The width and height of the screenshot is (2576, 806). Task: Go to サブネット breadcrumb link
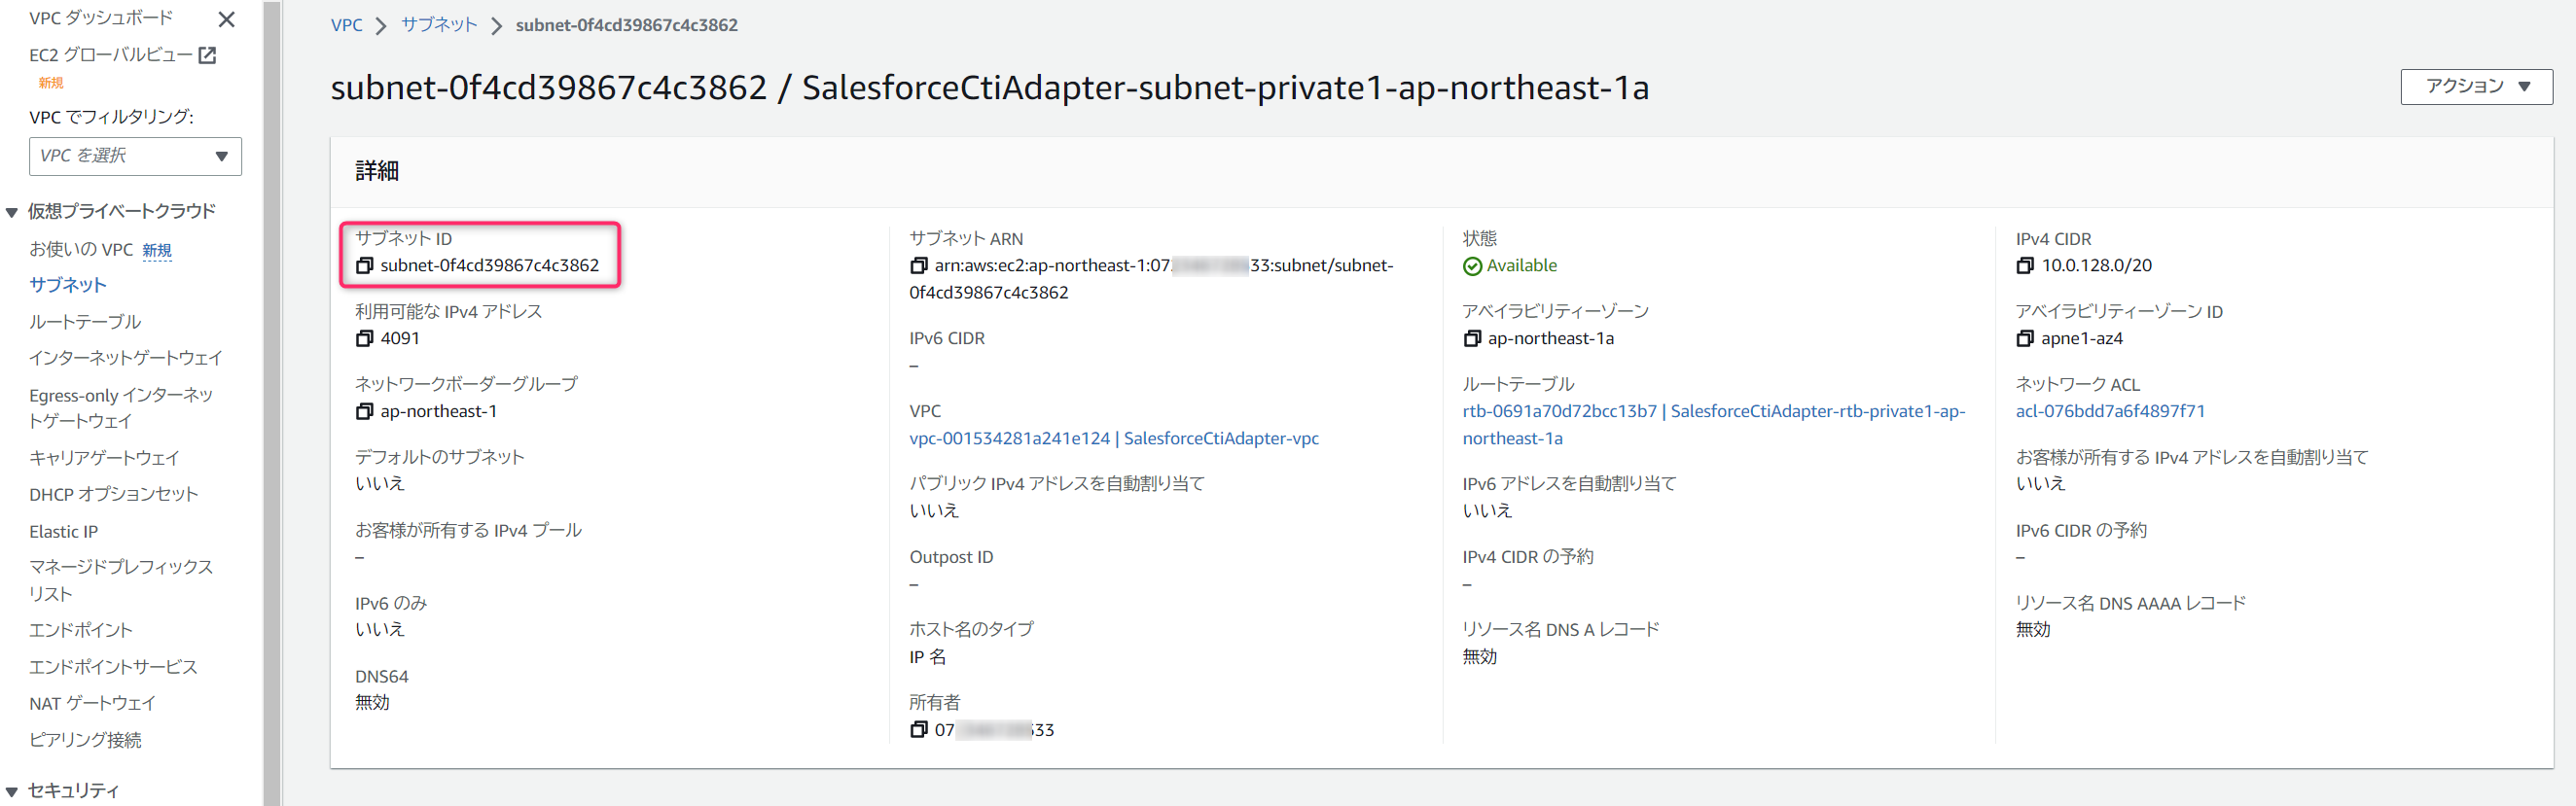(439, 25)
